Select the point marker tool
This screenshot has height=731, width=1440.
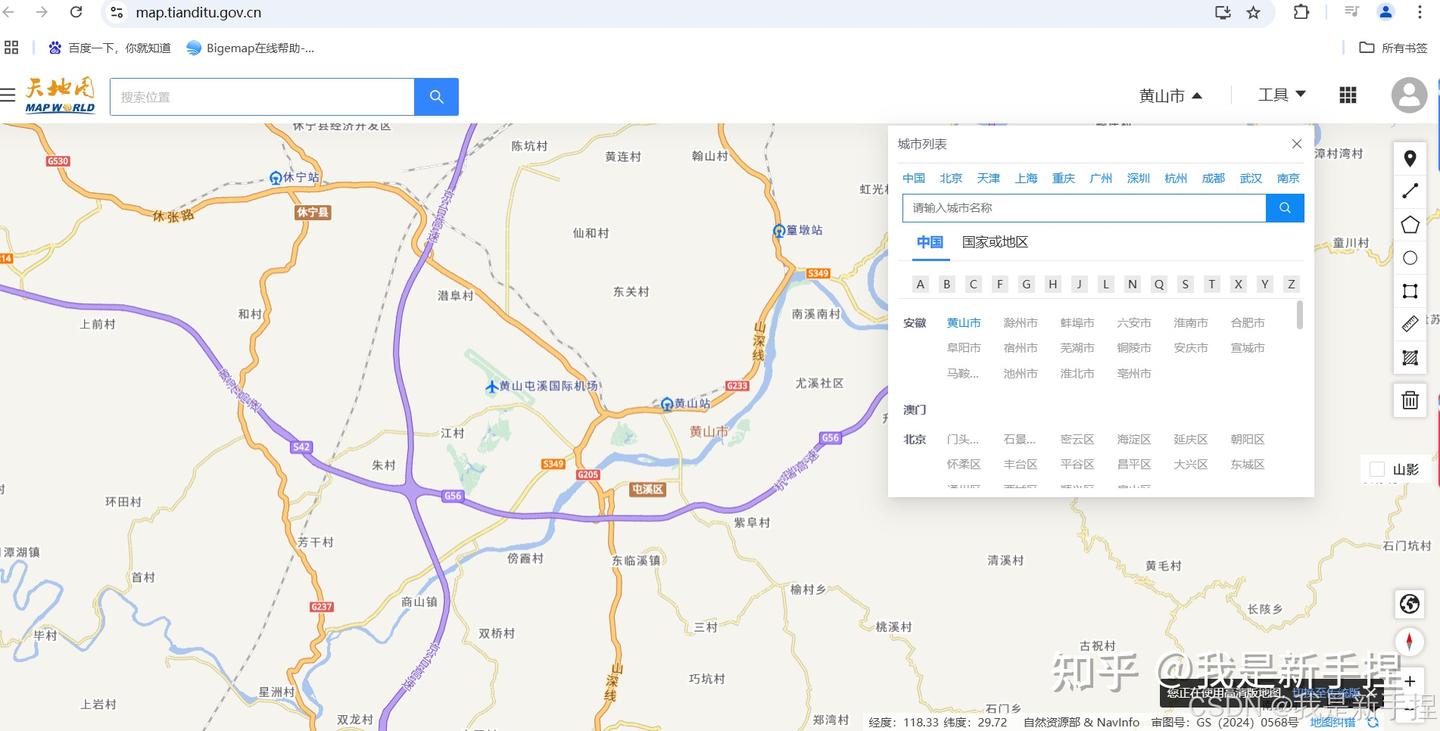click(1409, 158)
